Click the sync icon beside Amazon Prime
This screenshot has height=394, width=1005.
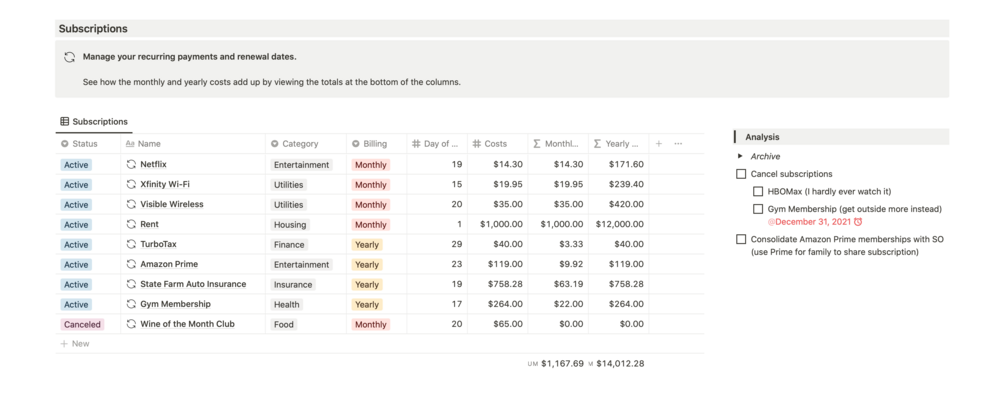(131, 264)
